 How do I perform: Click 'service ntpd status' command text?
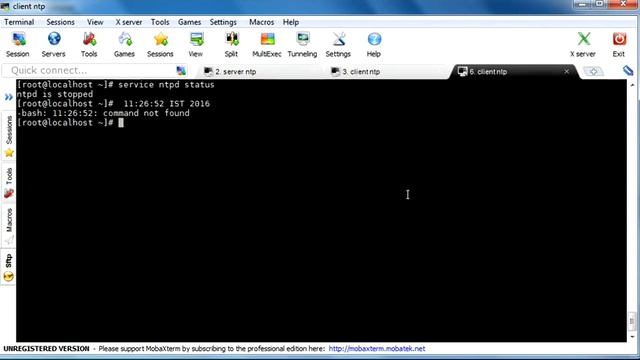click(x=166, y=85)
